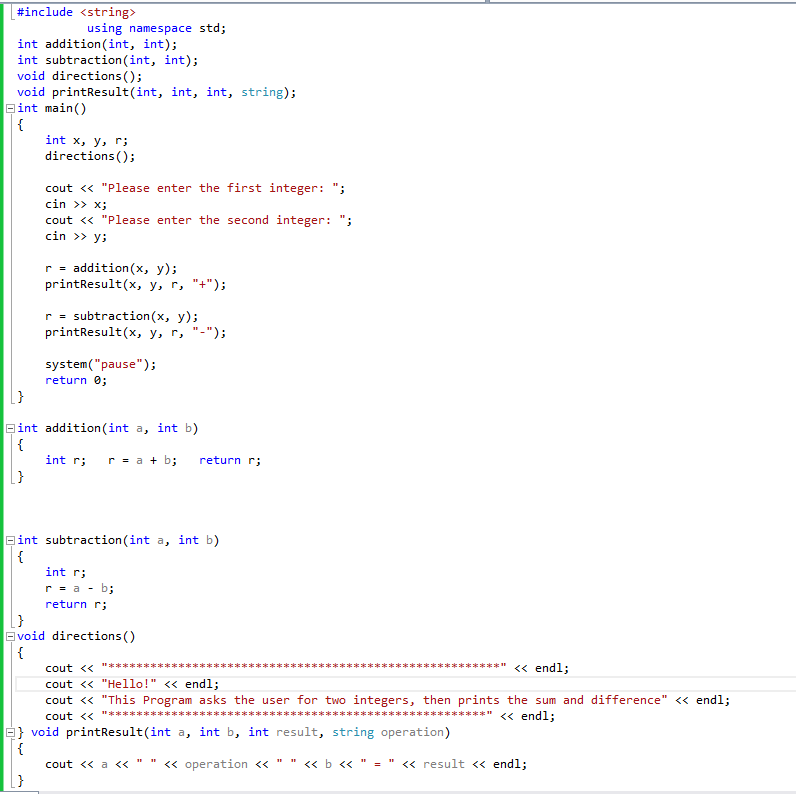Click the #include <string> line
Viewport: 796px width, 794px height.
76,12
